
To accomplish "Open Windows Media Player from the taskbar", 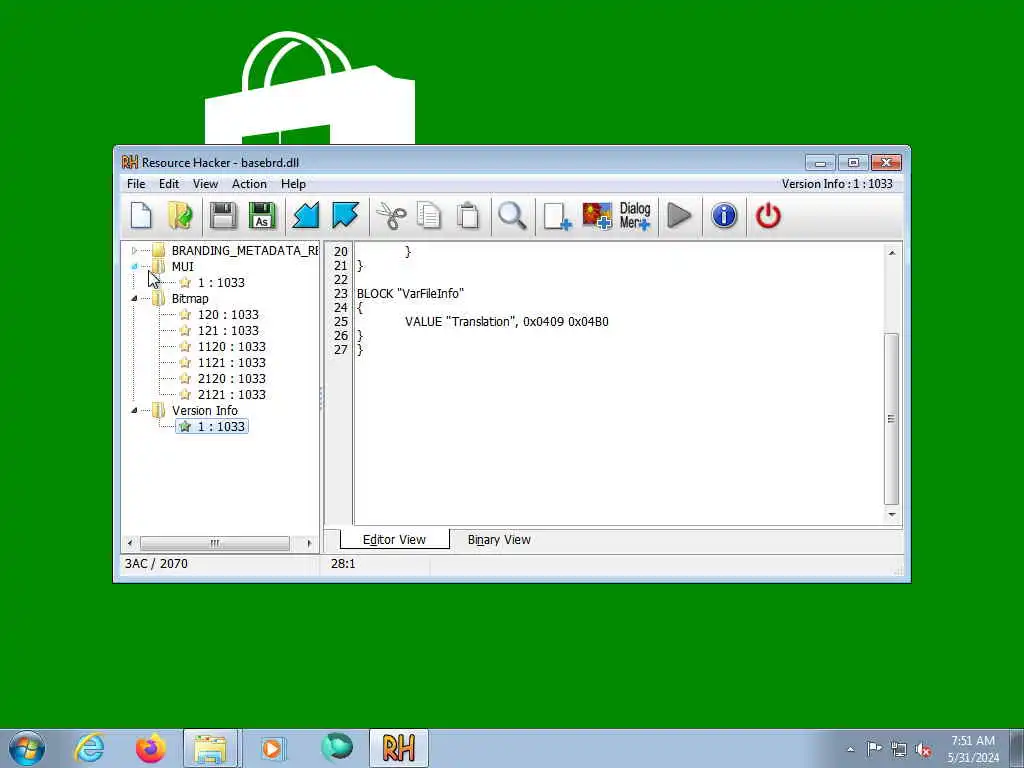I will [x=272, y=748].
